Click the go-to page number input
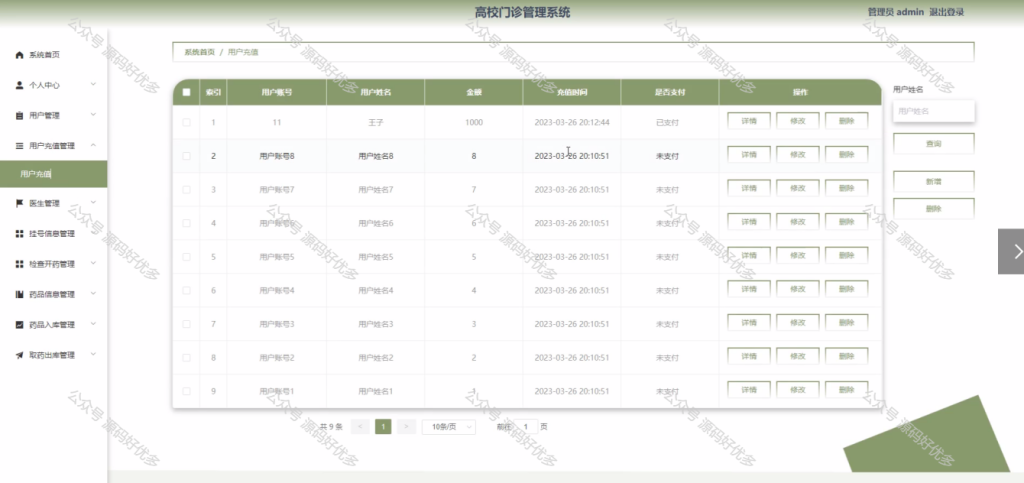The height and width of the screenshot is (483, 1024). click(526, 427)
